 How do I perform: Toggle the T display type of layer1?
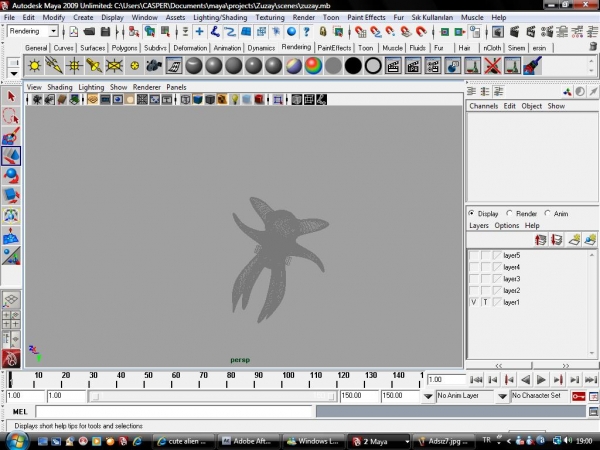485,302
